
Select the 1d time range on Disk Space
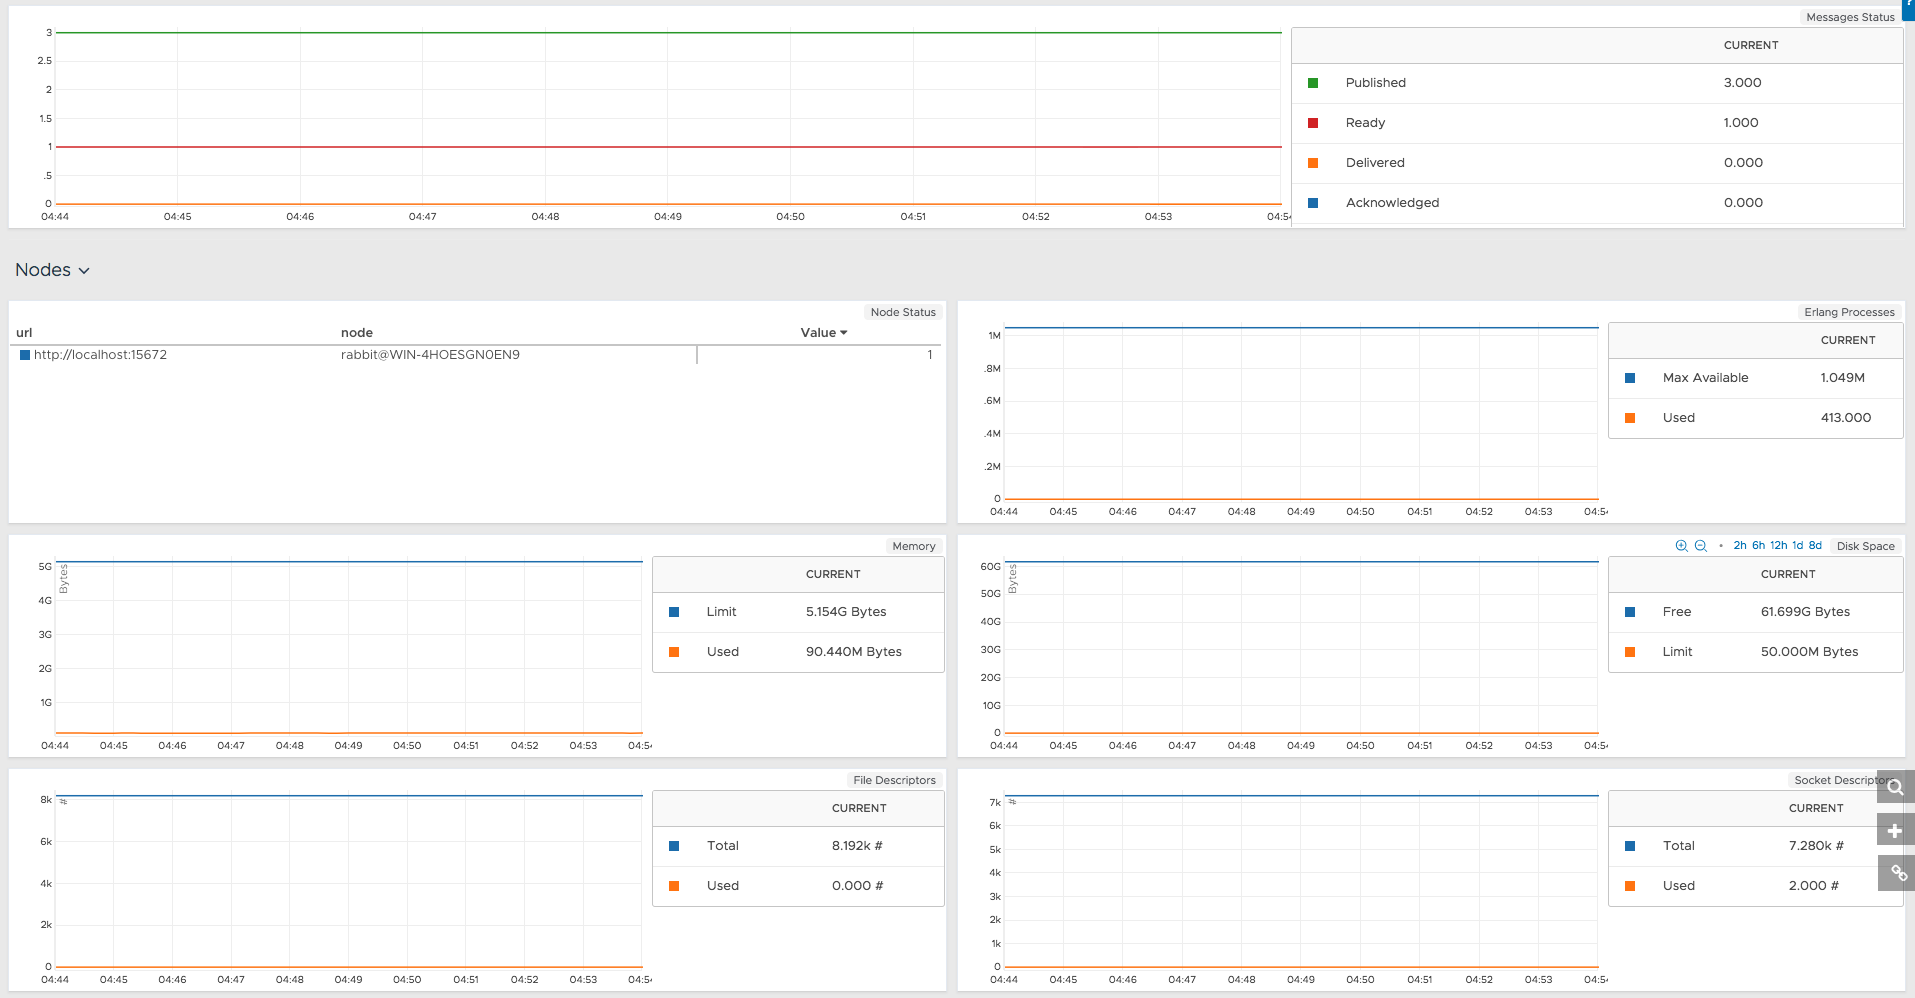click(x=1797, y=545)
